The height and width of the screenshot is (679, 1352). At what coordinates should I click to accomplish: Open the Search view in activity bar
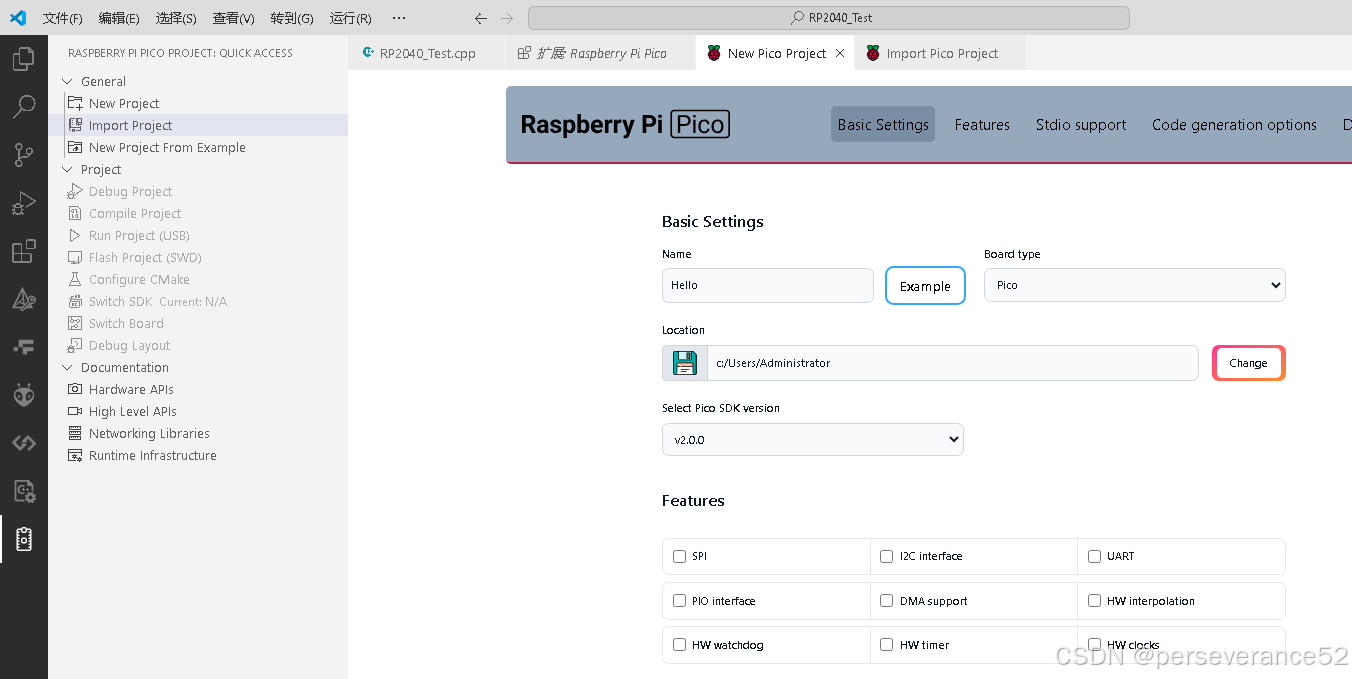coord(24,106)
